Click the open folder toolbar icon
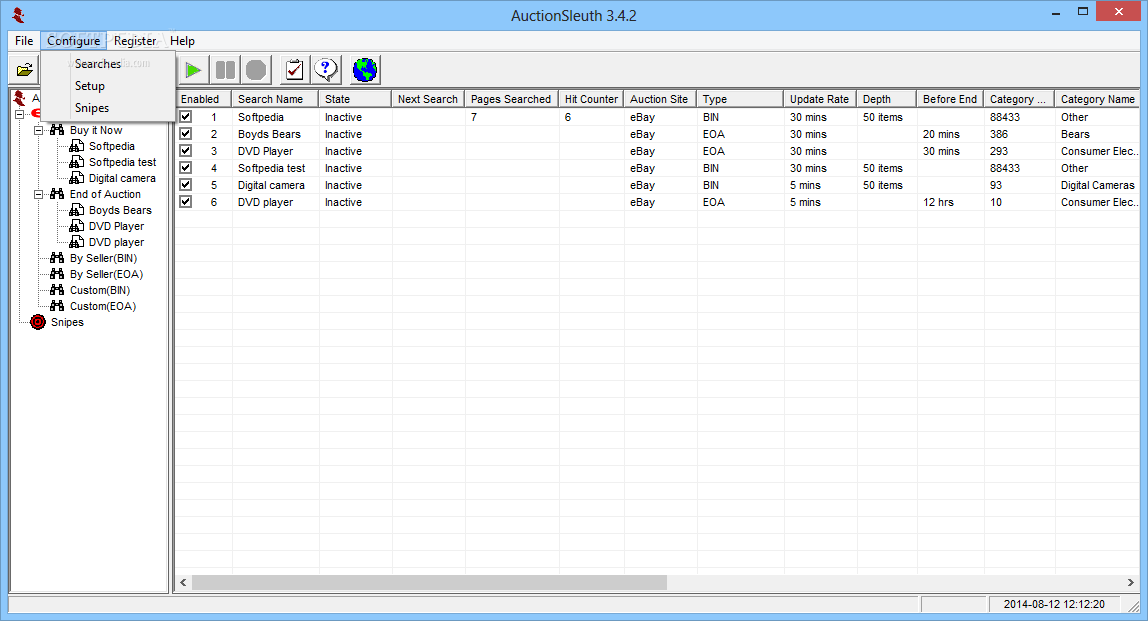The image size is (1148, 621). [24, 70]
